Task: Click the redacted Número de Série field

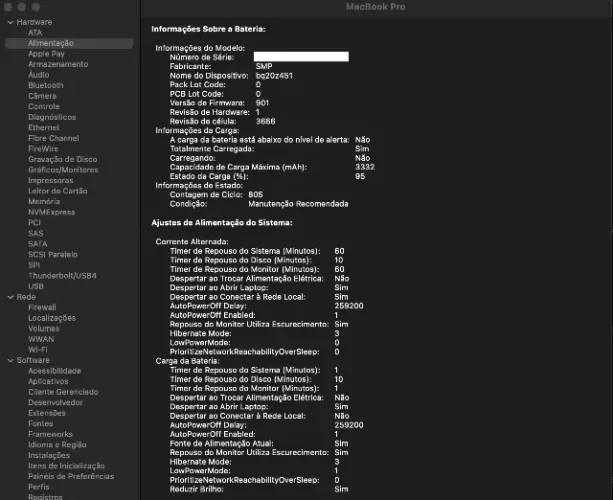Action: [301, 57]
